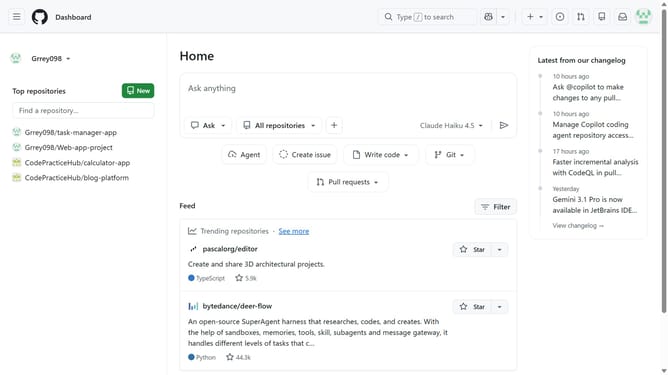Open Pull requests icon in header
The image size is (668, 375).
pos(581,17)
